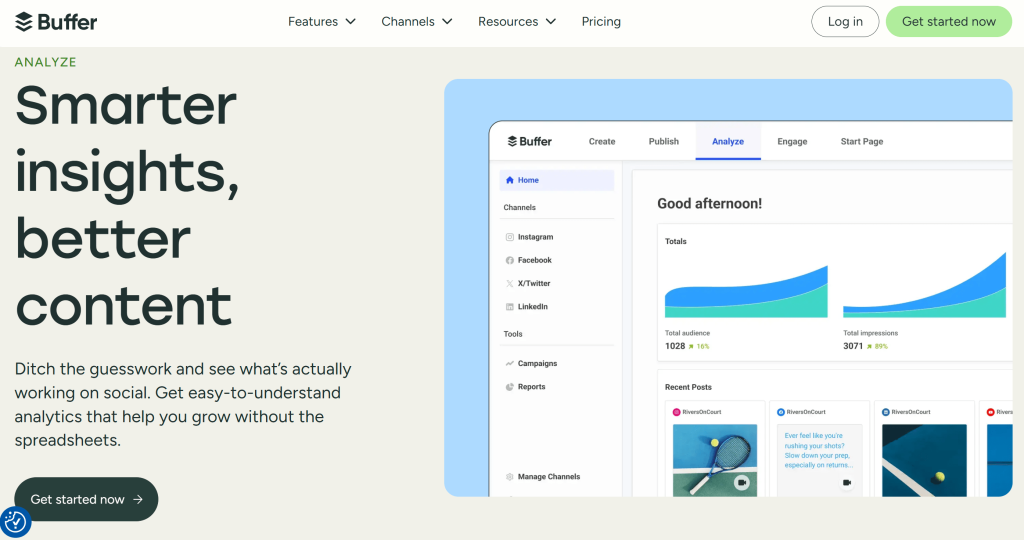Viewport: 1024px width, 540px height.
Task: Select the X/Twitter icon in the sidebar
Action: (x=509, y=283)
